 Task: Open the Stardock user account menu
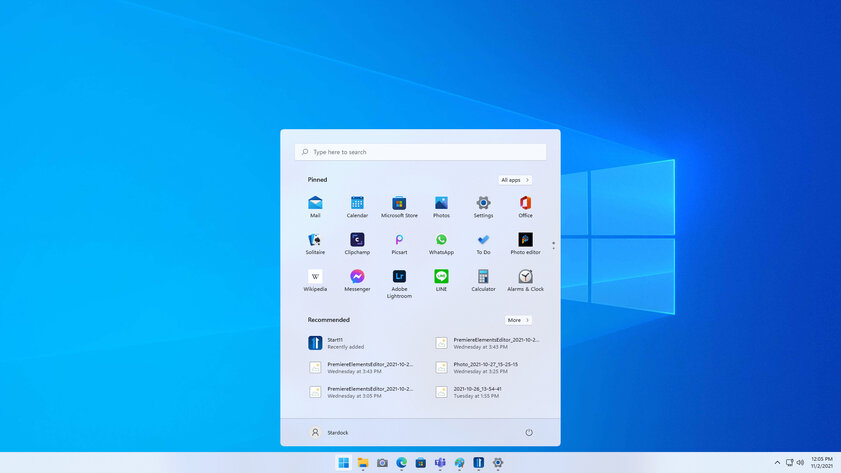[330, 433]
